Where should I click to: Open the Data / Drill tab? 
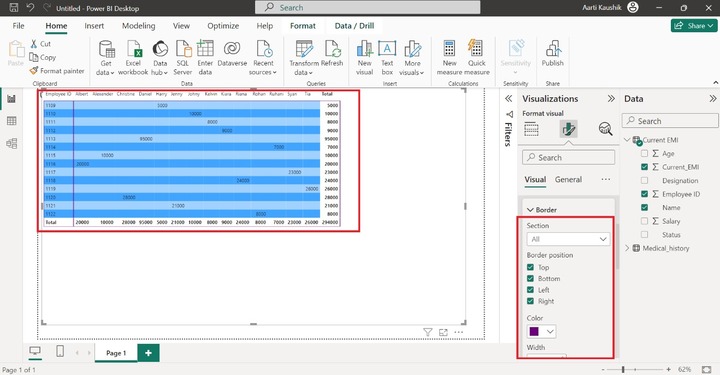(354, 26)
